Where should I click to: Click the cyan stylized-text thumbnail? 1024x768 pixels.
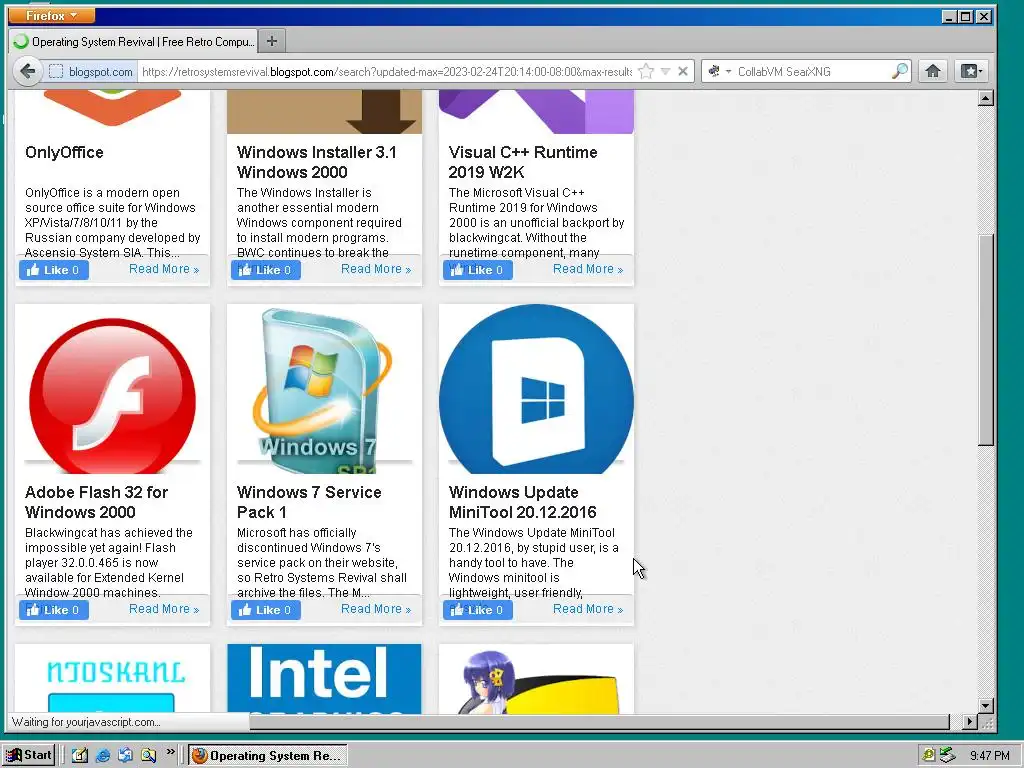tap(112, 679)
